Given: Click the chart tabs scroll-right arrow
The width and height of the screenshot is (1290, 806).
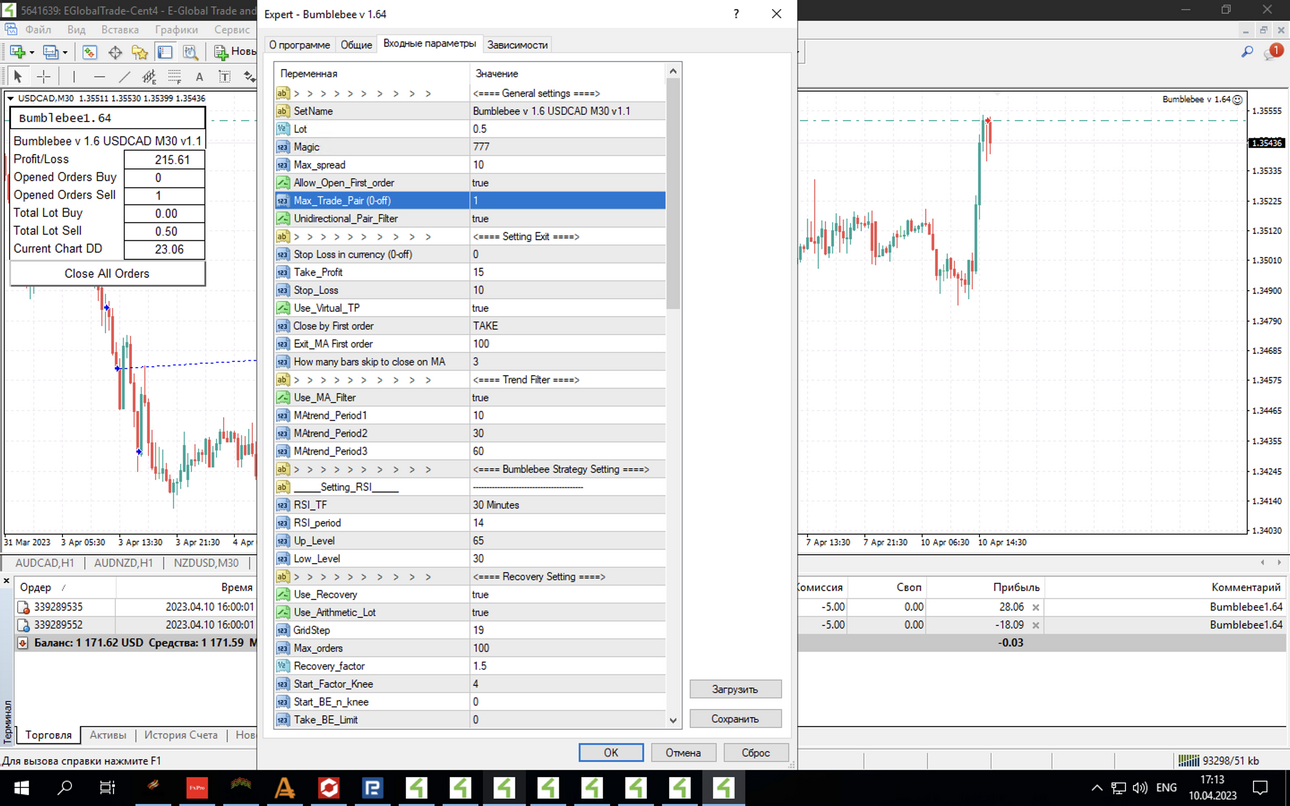Looking at the screenshot, I should 1278,563.
